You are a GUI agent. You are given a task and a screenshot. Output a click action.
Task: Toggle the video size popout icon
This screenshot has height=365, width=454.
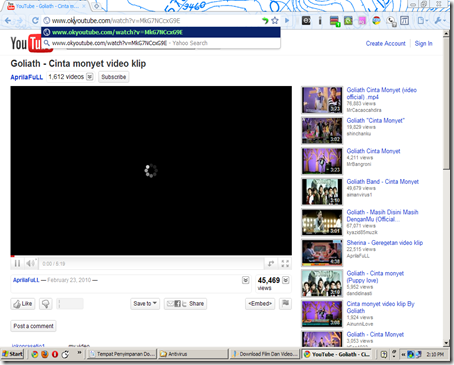(x=271, y=264)
